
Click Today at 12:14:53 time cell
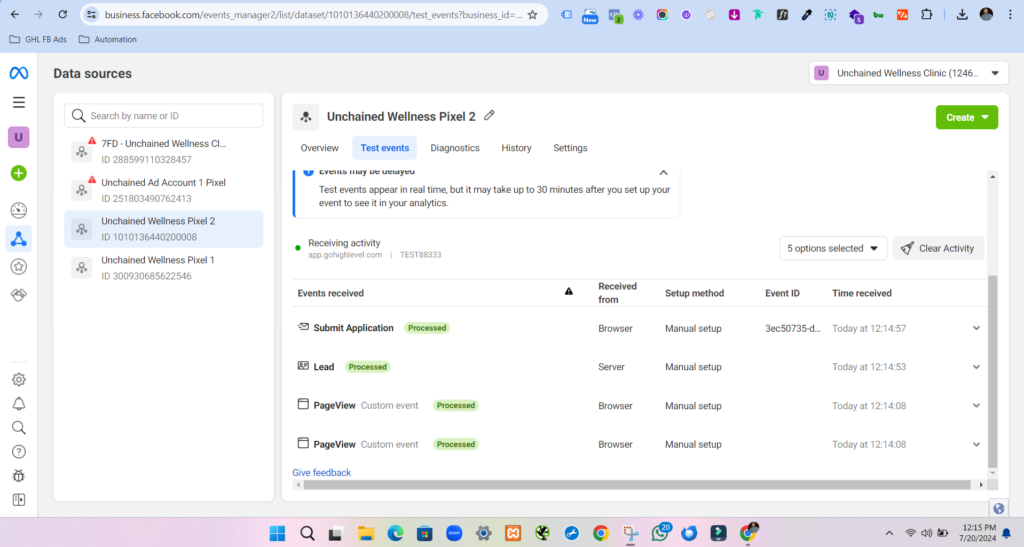pyautogui.click(x=869, y=367)
